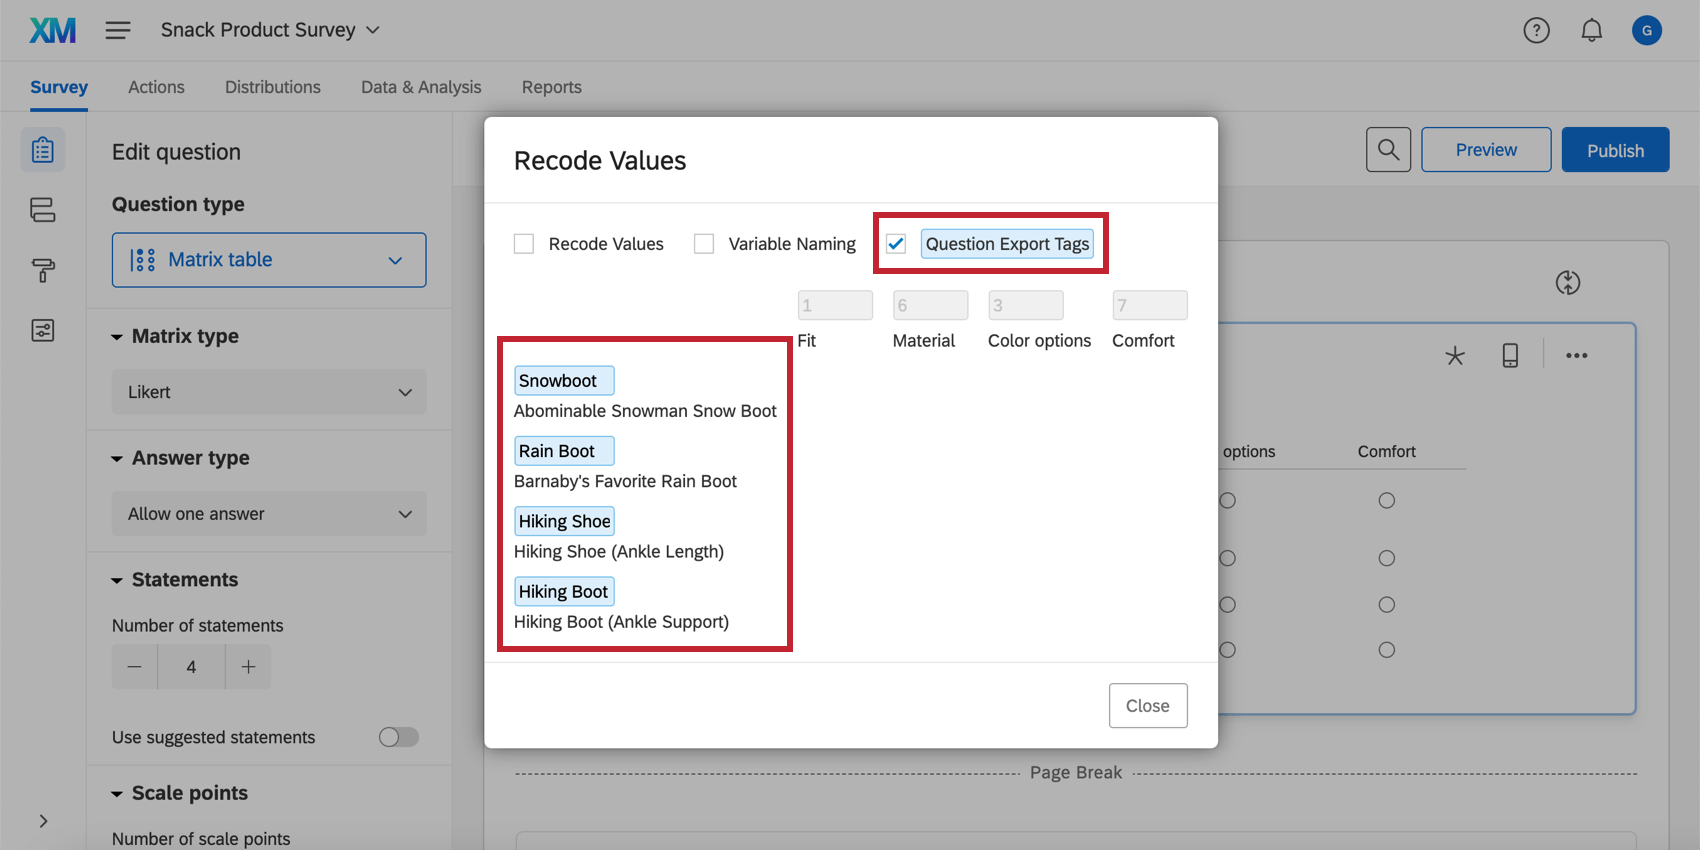Open the notifications bell
The height and width of the screenshot is (850, 1700).
tap(1591, 31)
